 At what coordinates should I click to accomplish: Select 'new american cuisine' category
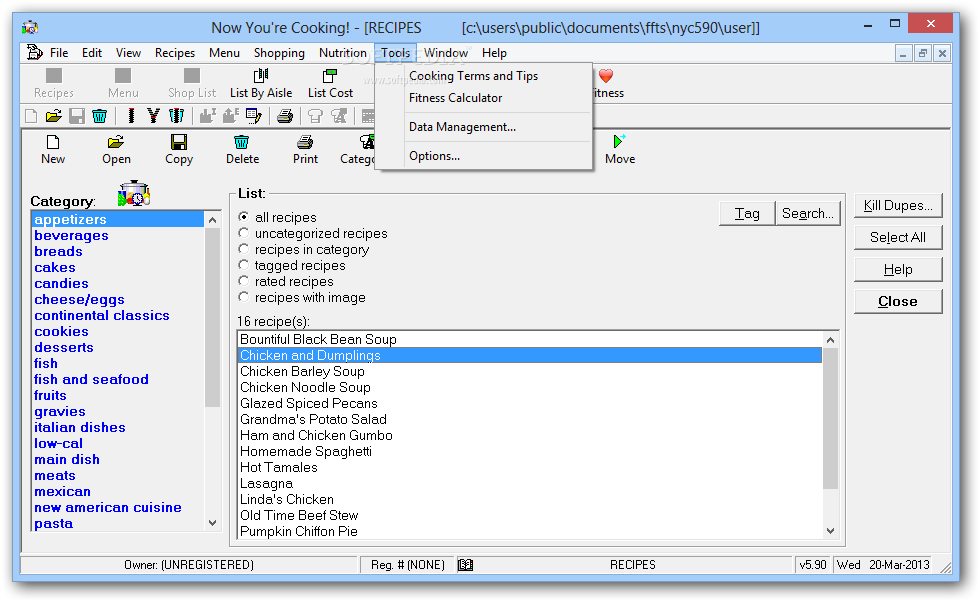(x=108, y=508)
